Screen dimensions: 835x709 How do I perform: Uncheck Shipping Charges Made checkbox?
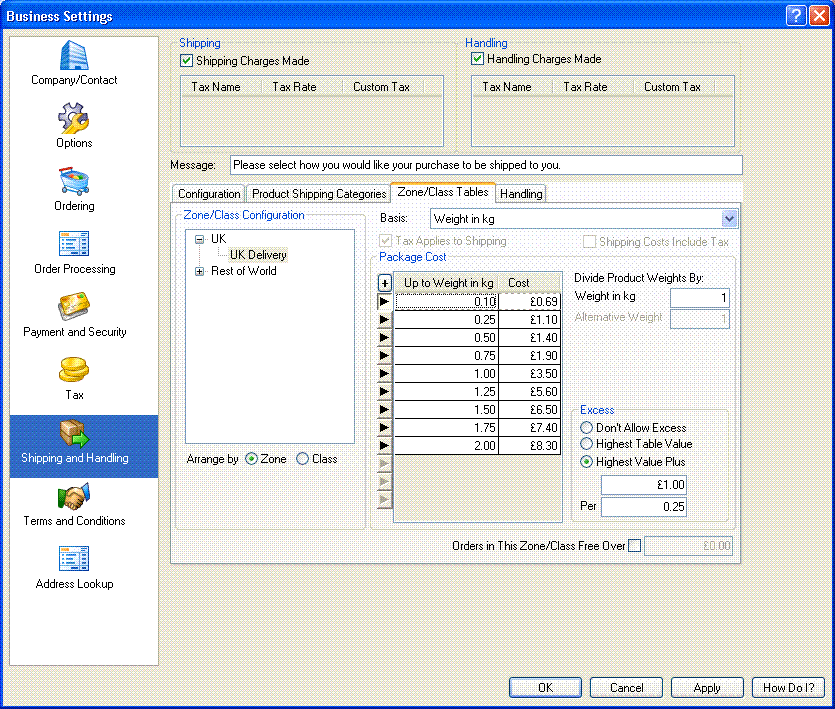[x=186, y=61]
